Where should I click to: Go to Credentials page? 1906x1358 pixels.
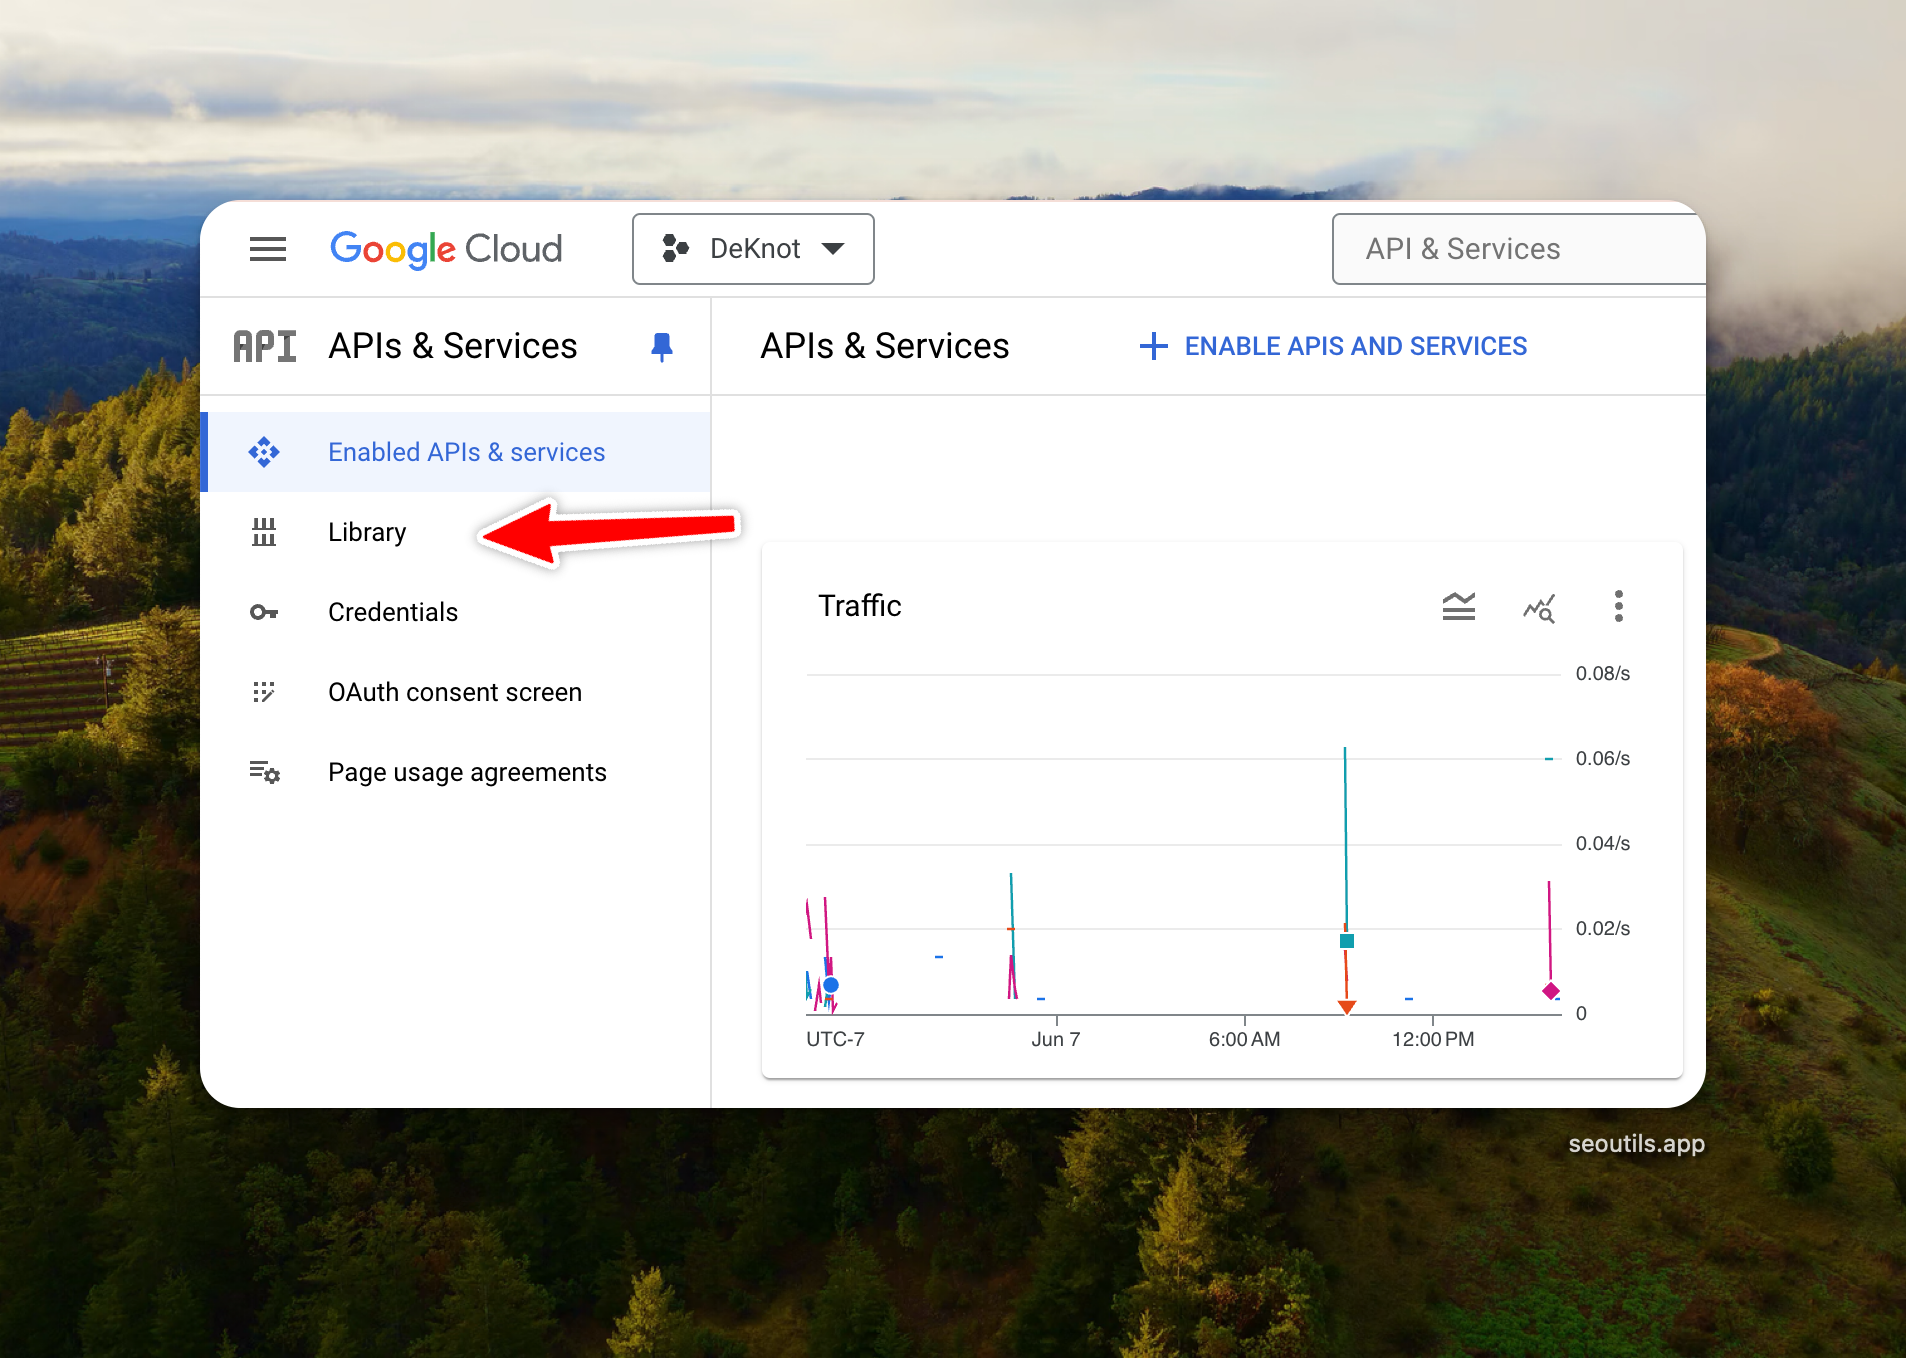[392, 612]
